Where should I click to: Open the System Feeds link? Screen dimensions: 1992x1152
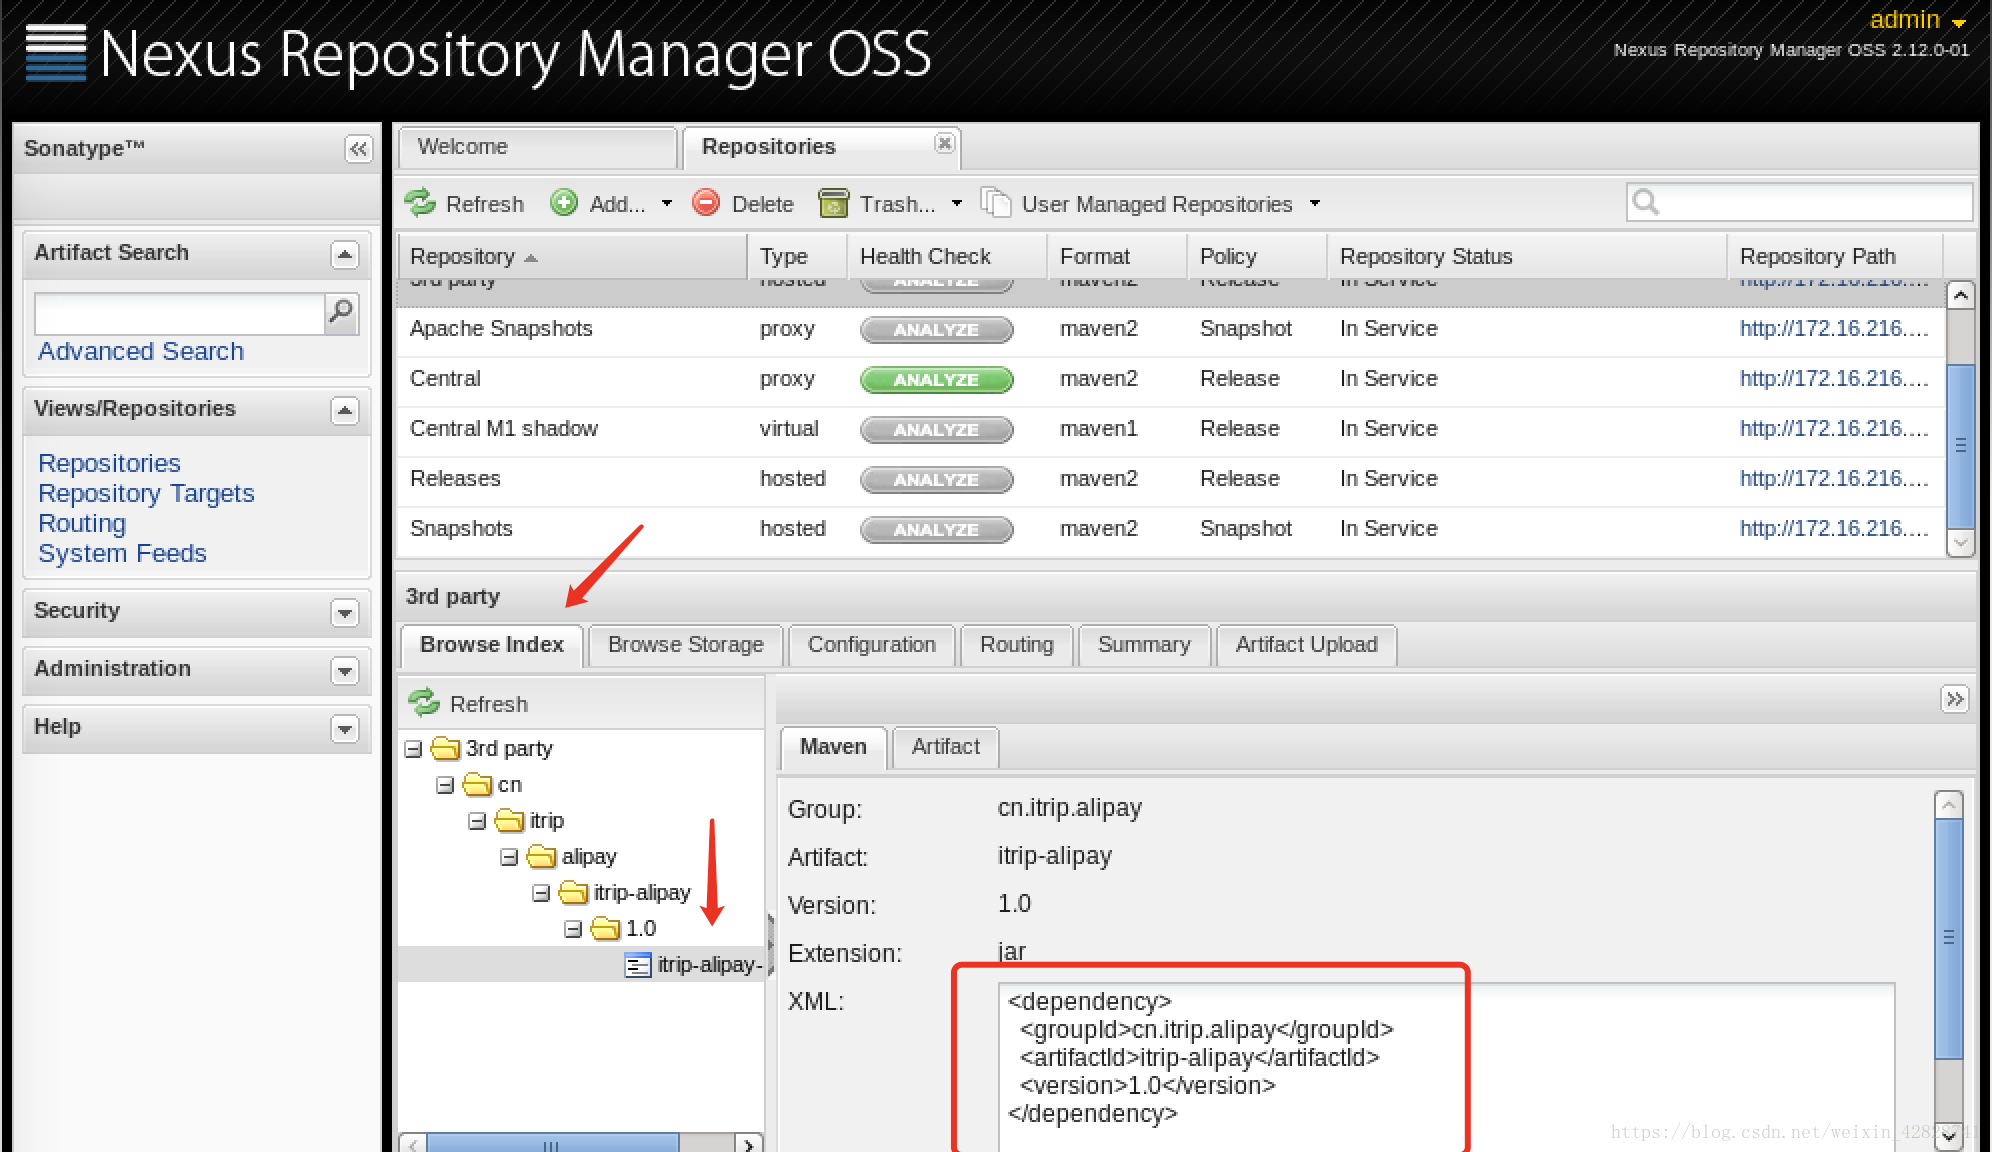[122, 554]
